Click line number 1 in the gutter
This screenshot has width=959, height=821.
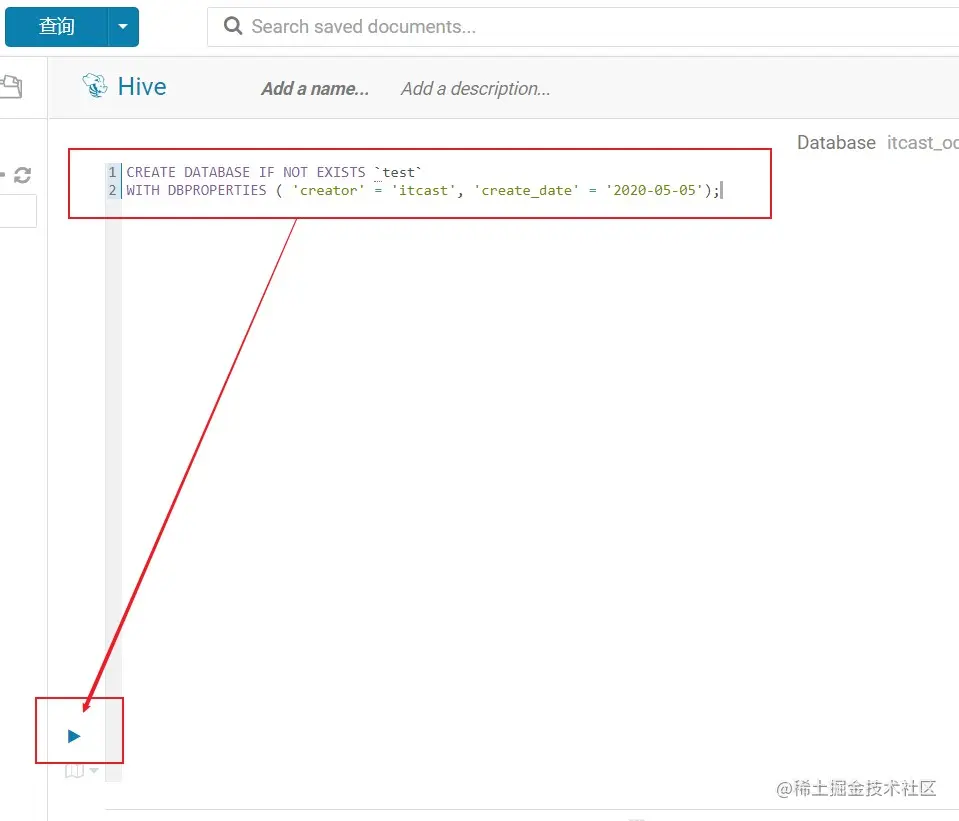113,173
